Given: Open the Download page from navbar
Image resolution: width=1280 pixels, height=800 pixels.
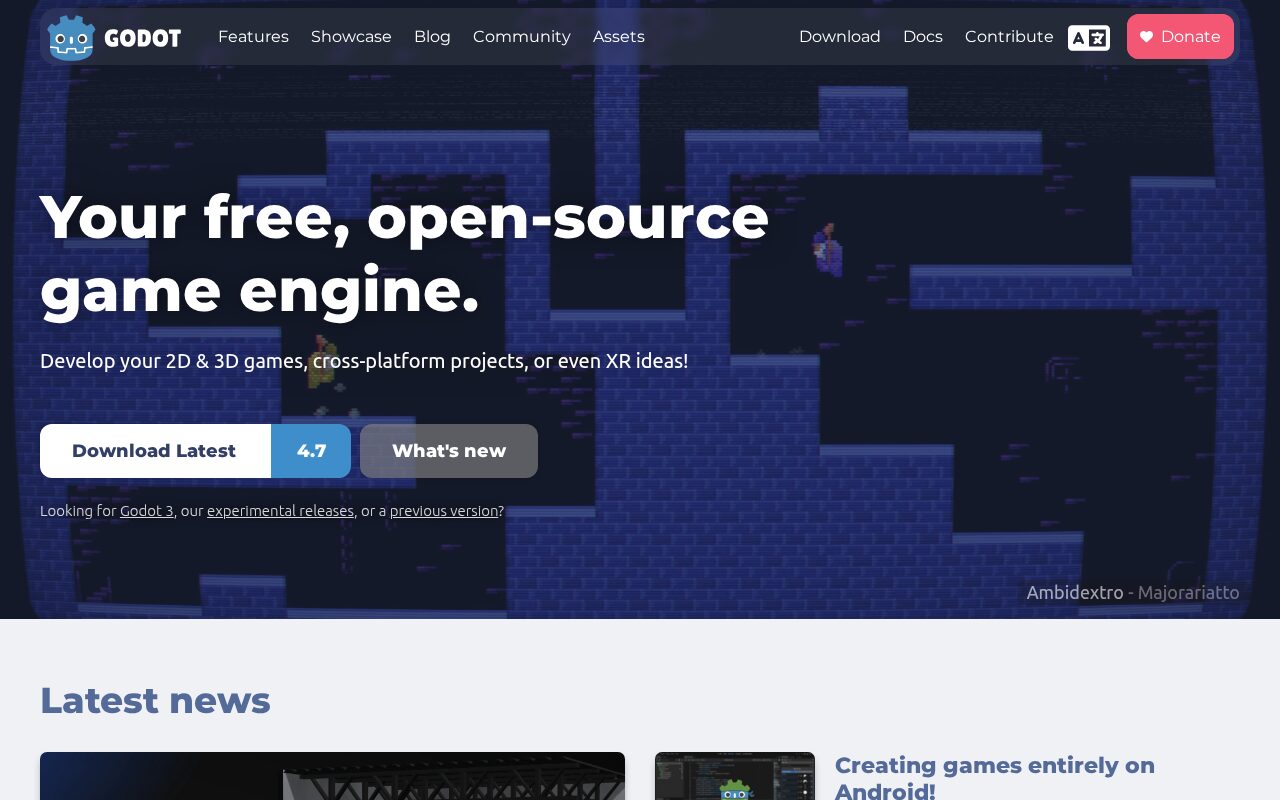Looking at the screenshot, I should coord(840,36).
